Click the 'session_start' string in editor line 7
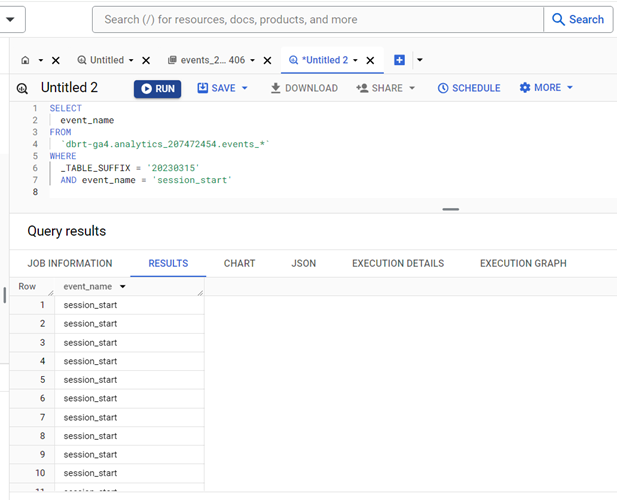Viewport: 617px width, 500px height. point(192,180)
